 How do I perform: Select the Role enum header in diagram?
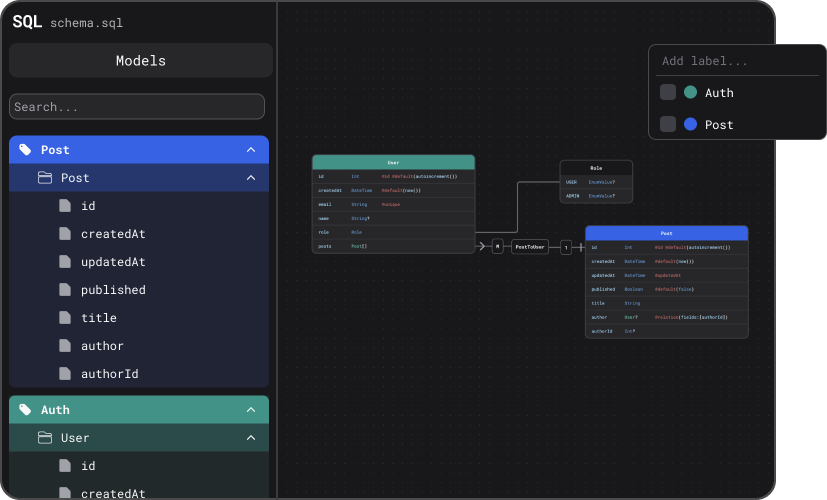[x=596, y=168]
